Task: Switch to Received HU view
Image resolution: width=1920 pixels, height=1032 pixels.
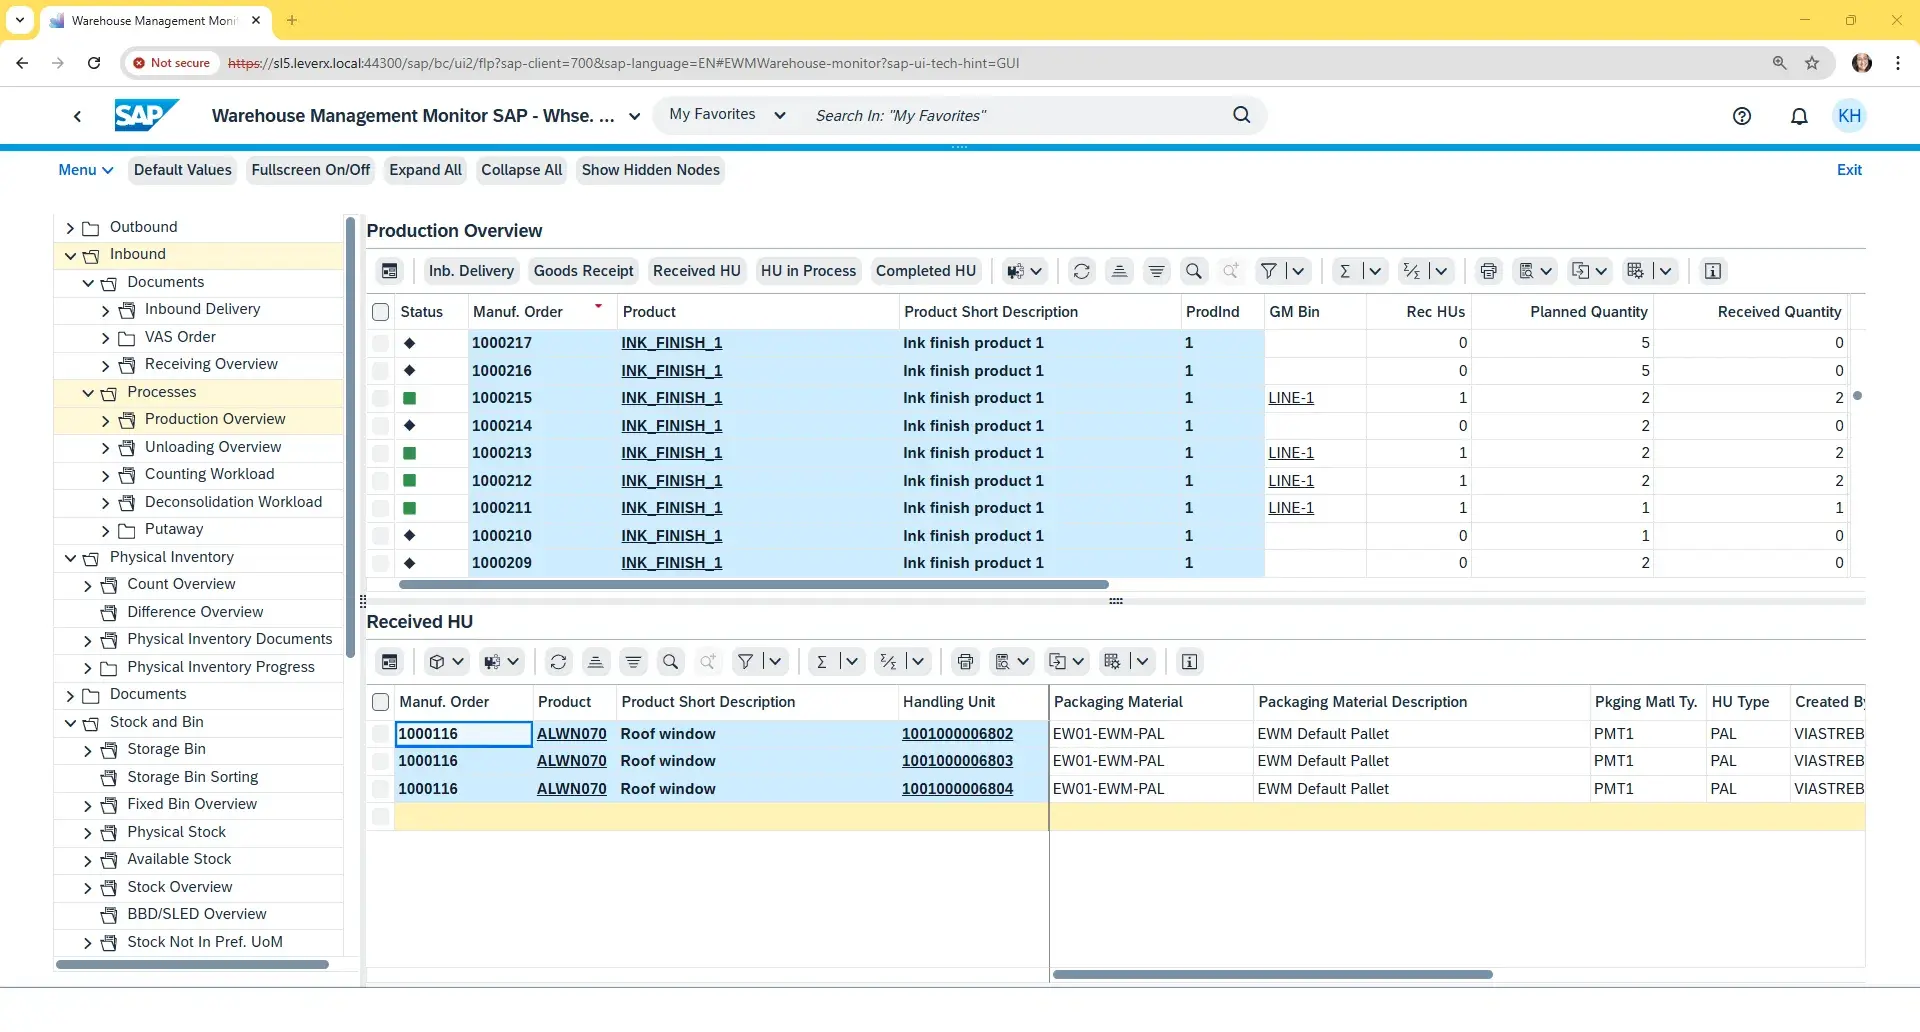Action: tap(697, 271)
